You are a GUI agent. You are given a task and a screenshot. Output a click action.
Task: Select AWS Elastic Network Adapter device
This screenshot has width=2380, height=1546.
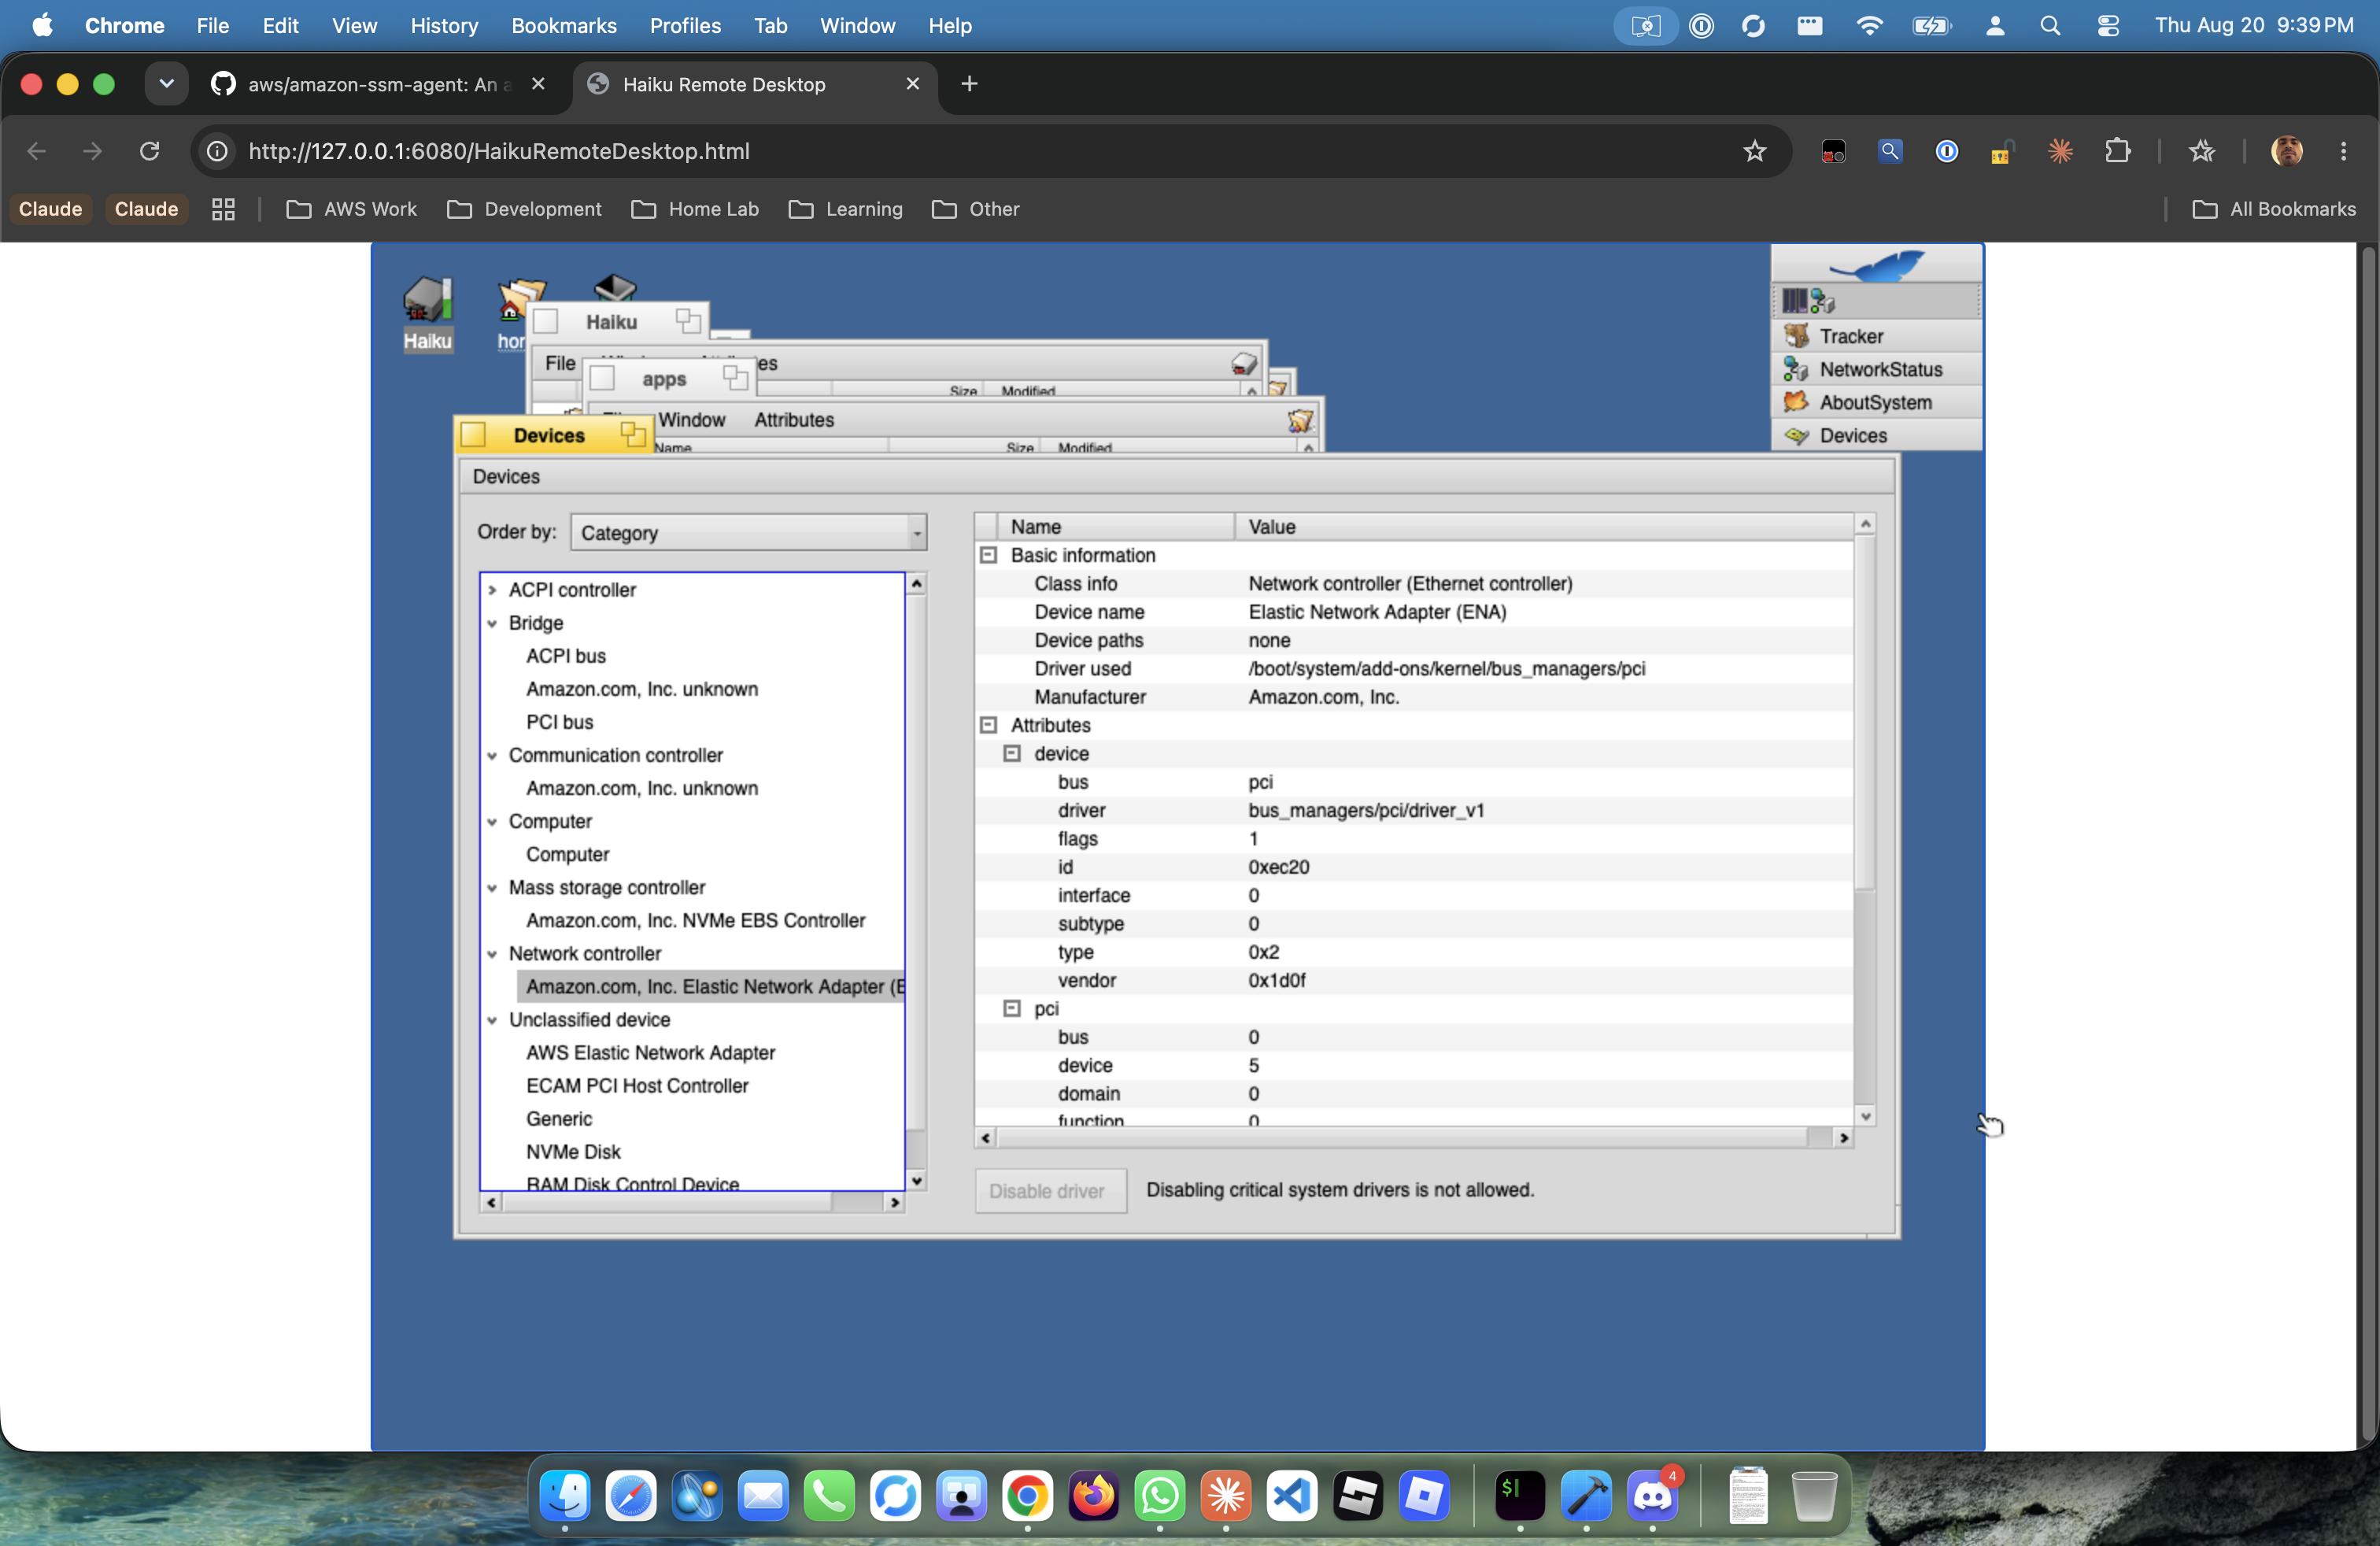651,1052
